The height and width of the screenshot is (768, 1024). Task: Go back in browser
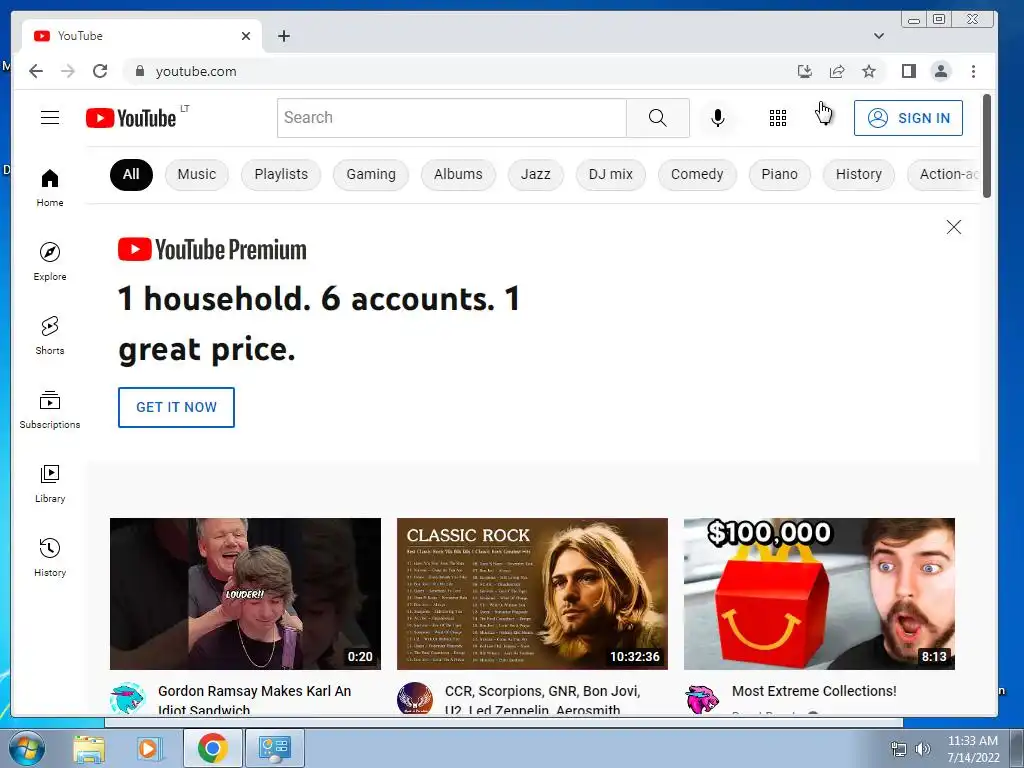[36, 71]
